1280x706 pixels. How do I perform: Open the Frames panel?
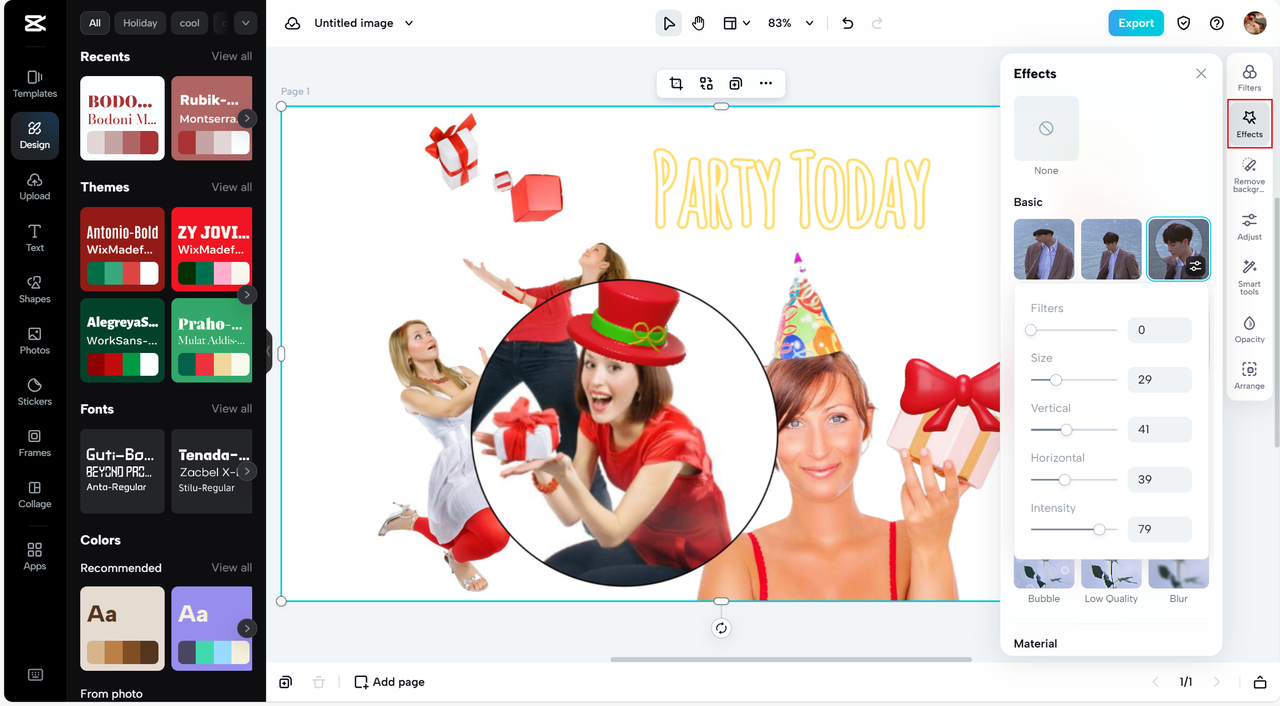(x=34, y=443)
